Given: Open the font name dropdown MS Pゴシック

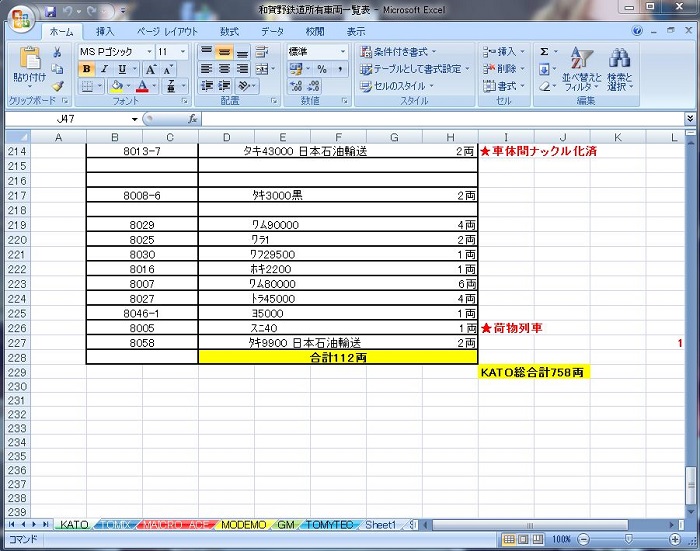Looking at the screenshot, I should (150, 52).
